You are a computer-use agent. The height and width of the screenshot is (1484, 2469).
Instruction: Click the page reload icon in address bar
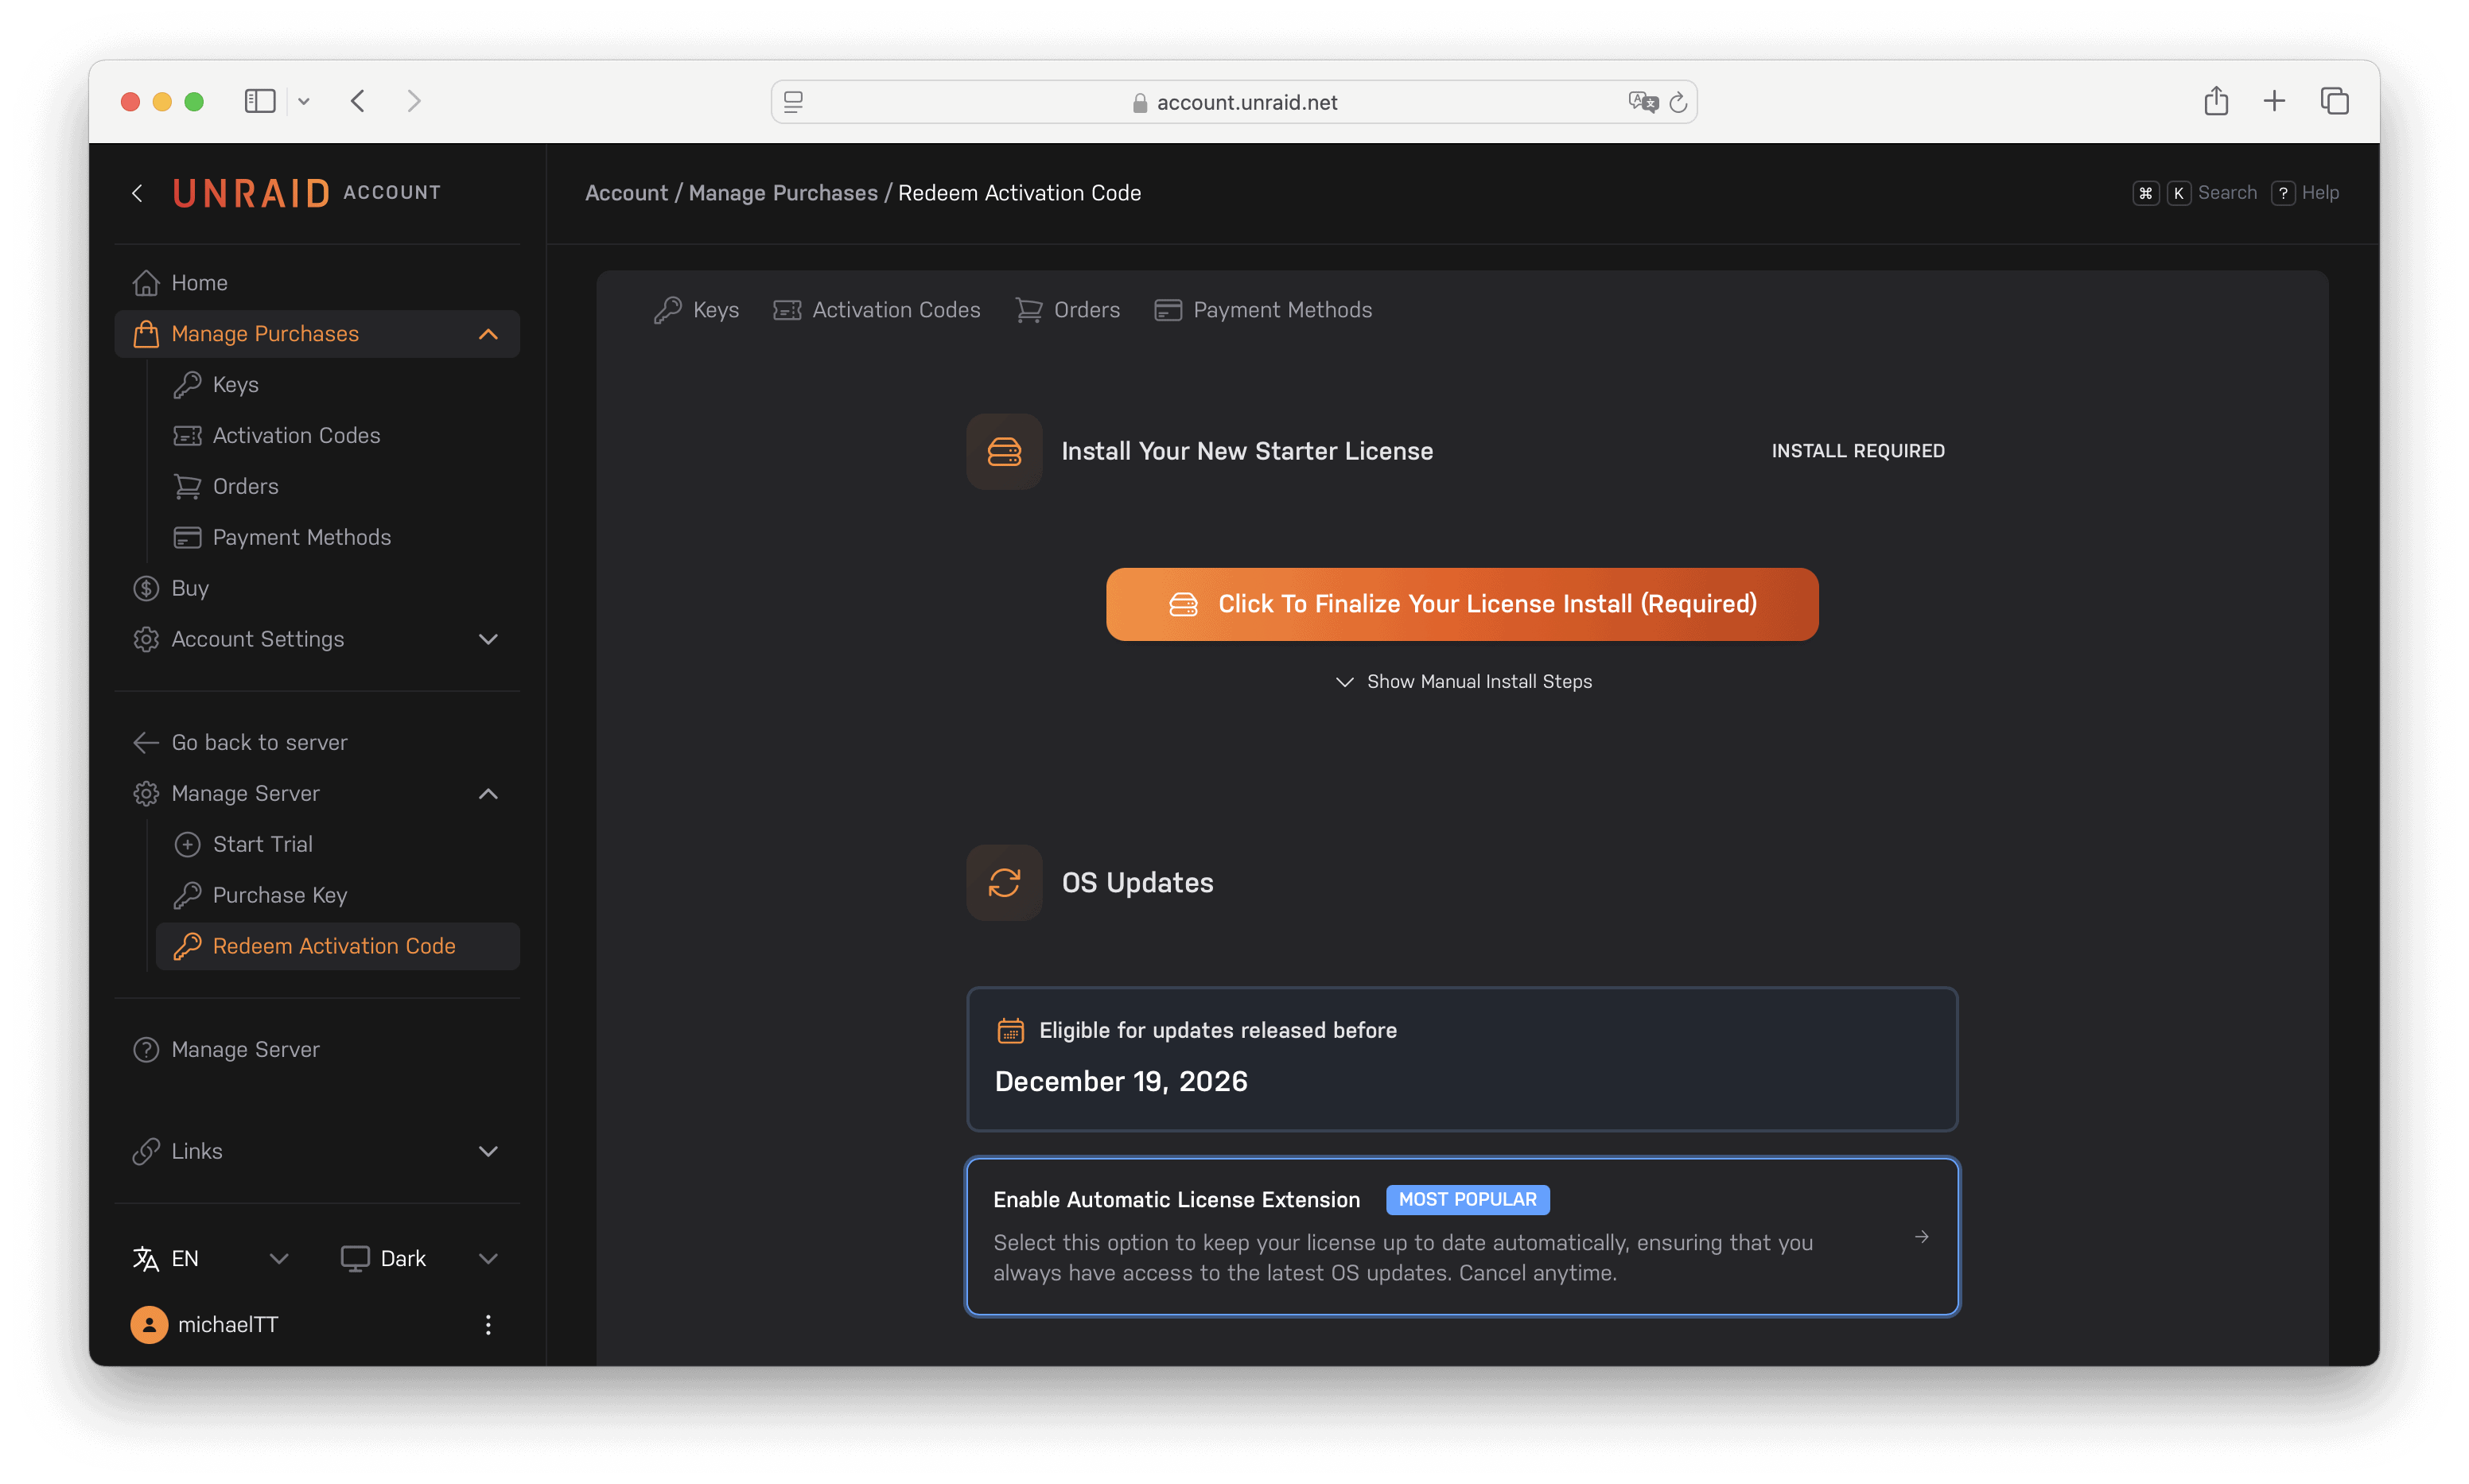pyautogui.click(x=1678, y=102)
